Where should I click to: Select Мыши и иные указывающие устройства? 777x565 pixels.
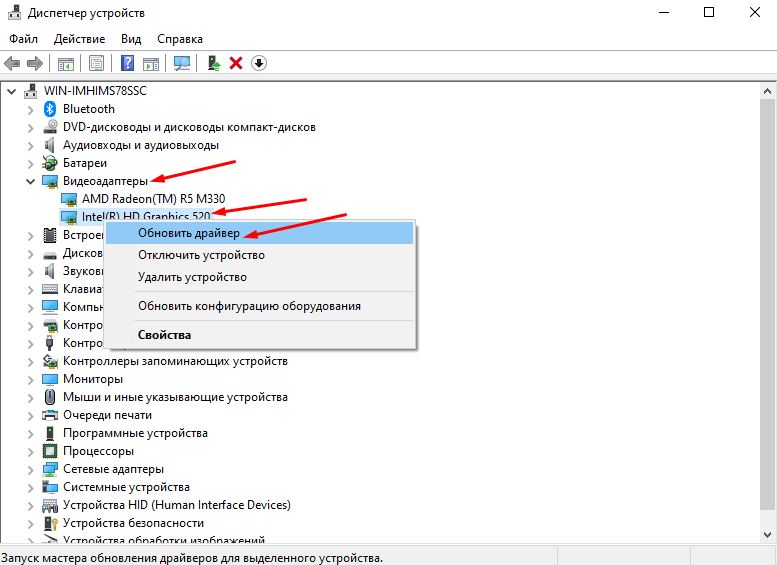click(x=175, y=397)
